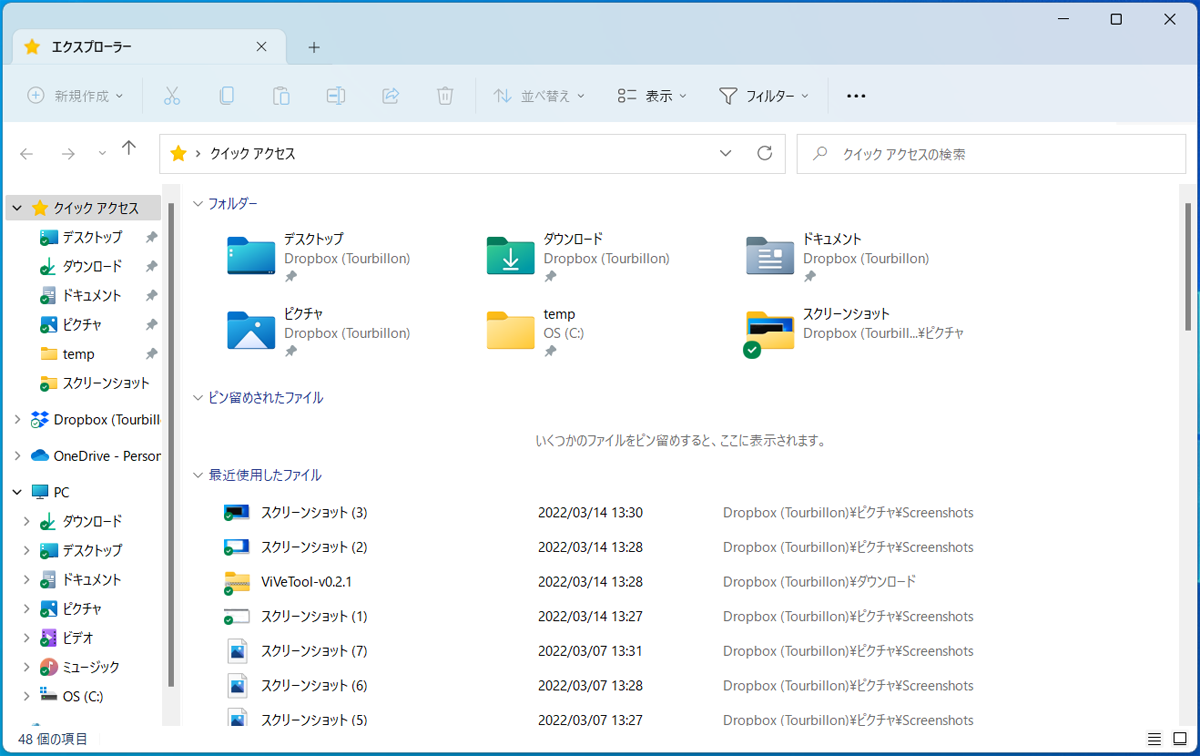The width and height of the screenshot is (1200, 756).
Task: Click the Cut scissors icon in toolbar
Action: [171, 96]
